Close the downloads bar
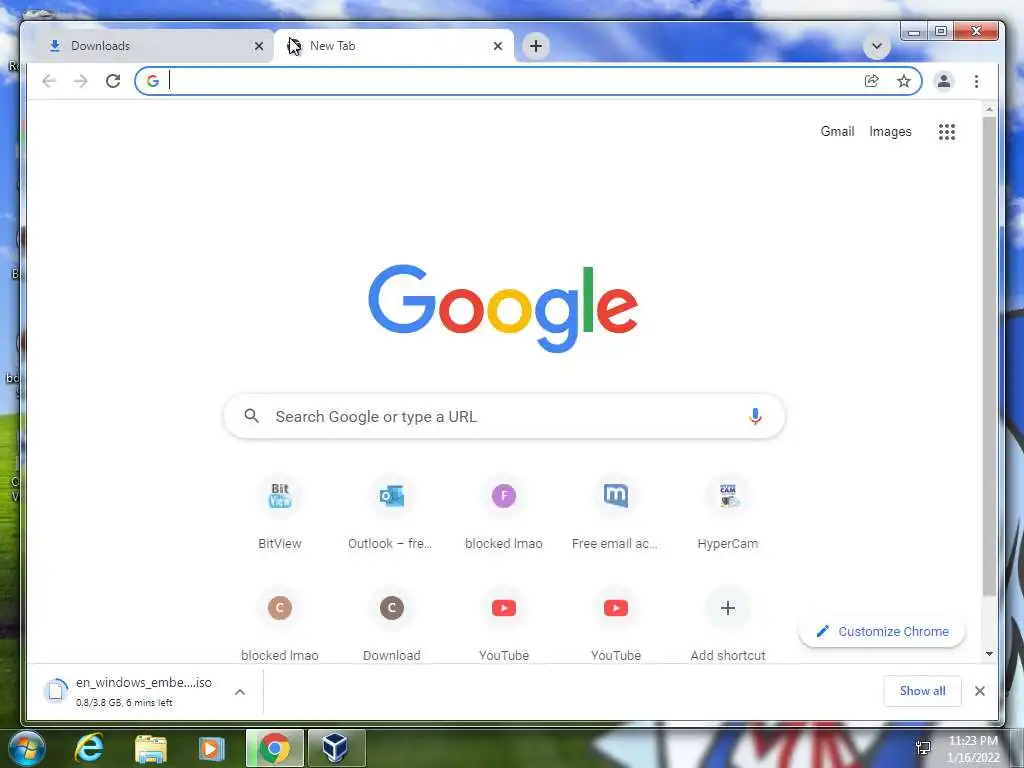 [980, 691]
